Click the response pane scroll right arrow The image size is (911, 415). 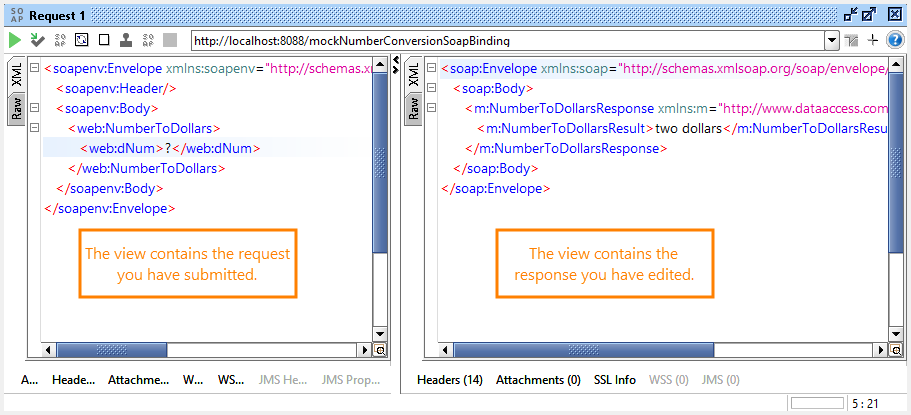[x=880, y=350]
